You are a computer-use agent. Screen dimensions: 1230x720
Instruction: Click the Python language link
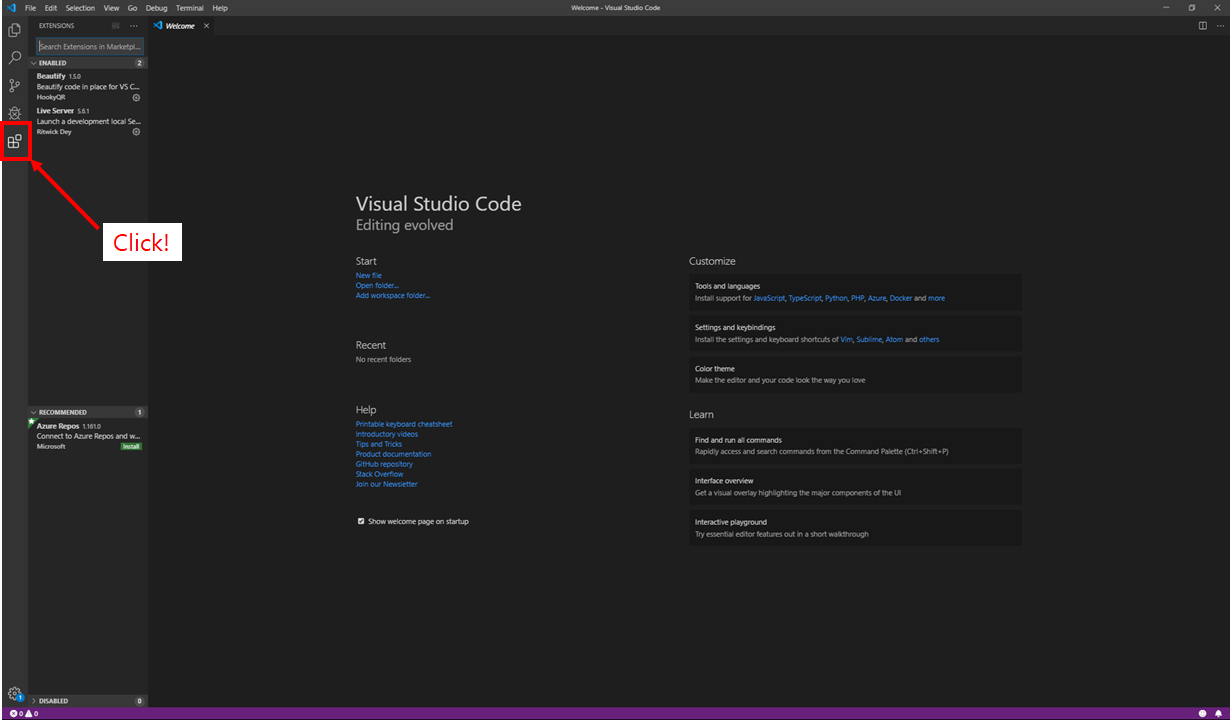pyautogui.click(x=836, y=298)
